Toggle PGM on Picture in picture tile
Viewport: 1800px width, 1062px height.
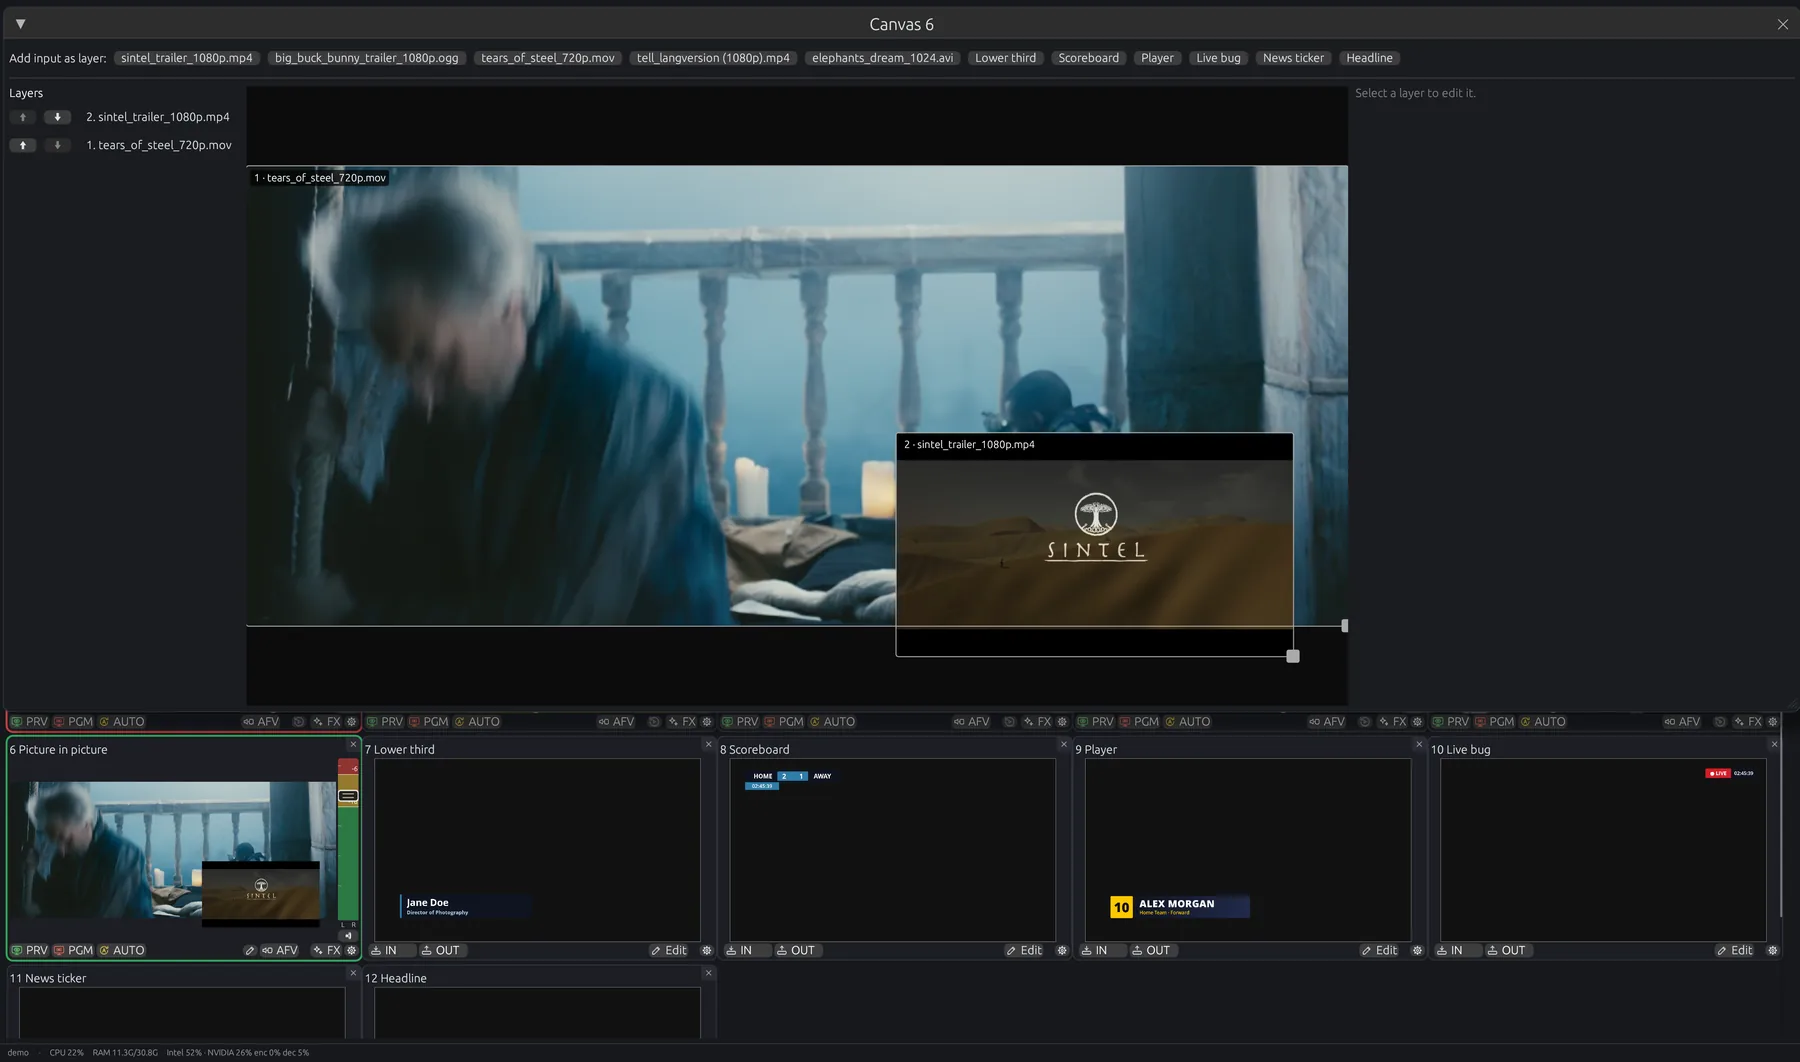point(73,950)
